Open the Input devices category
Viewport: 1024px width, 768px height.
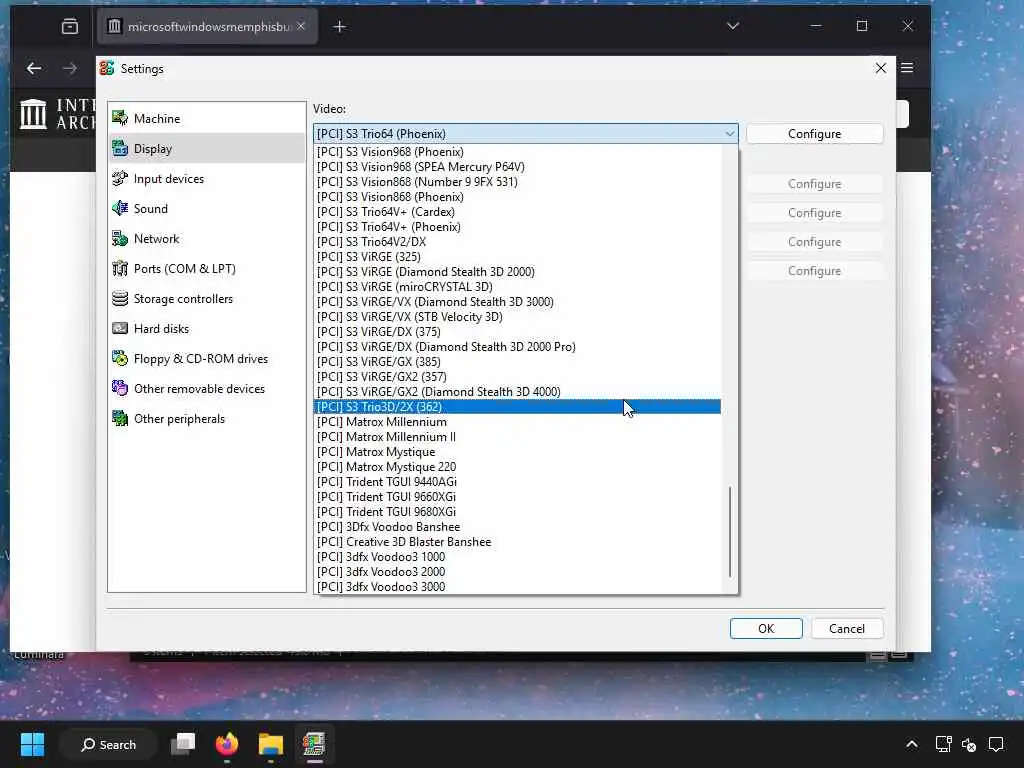pos(206,178)
